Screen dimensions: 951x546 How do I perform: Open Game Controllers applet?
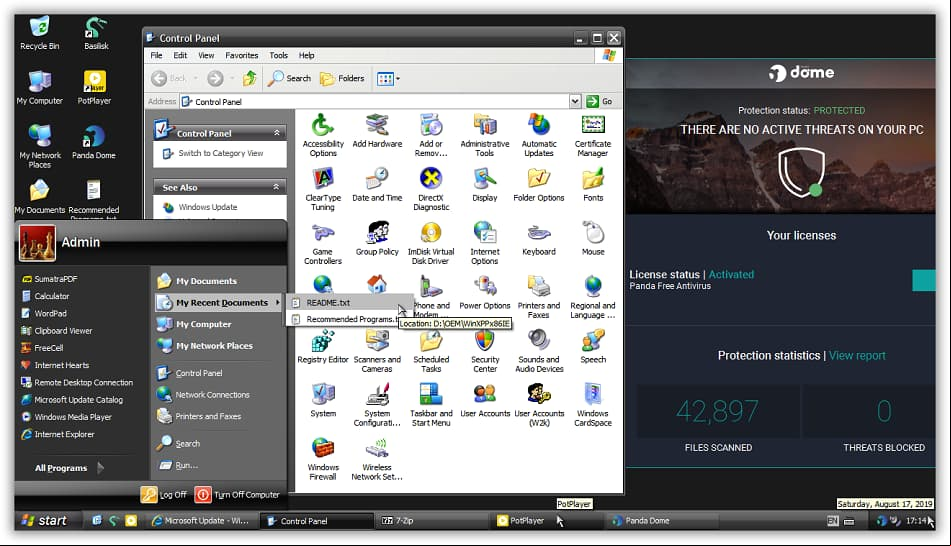pos(323,243)
